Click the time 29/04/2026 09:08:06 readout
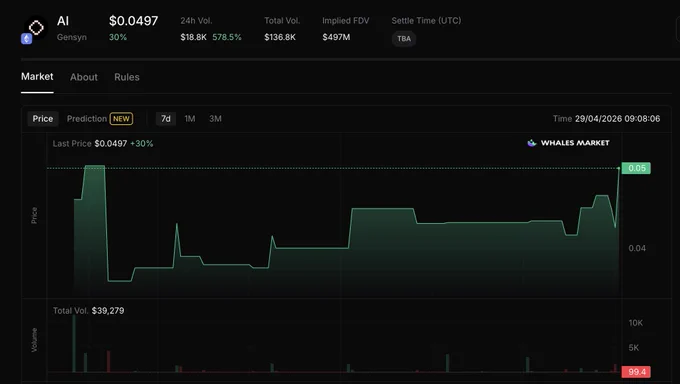 tap(606, 118)
